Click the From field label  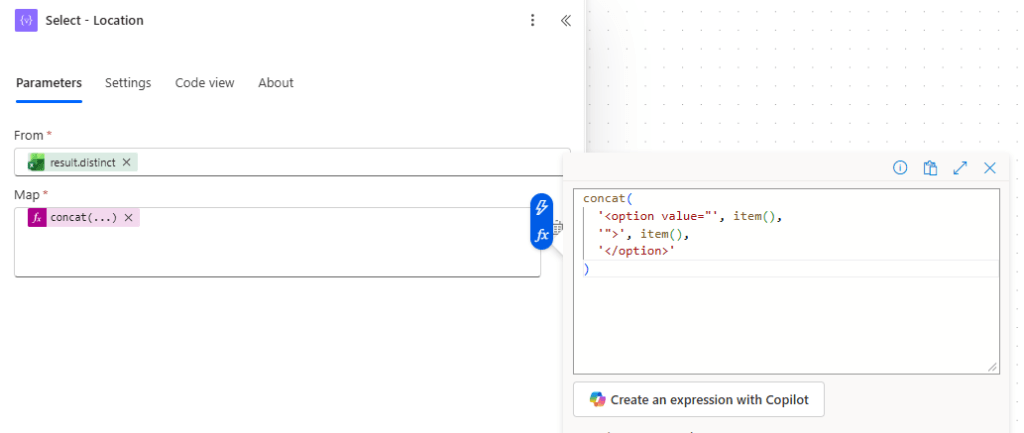coord(29,135)
